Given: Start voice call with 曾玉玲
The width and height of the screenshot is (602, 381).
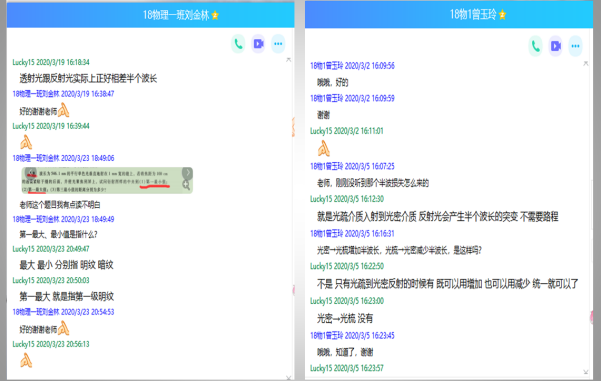Looking at the screenshot, I should [536, 46].
